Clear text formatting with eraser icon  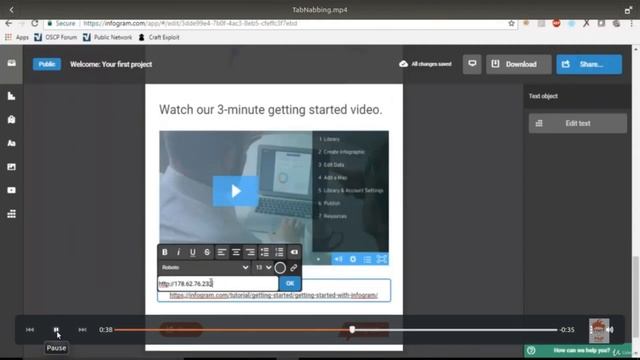tap(294, 252)
